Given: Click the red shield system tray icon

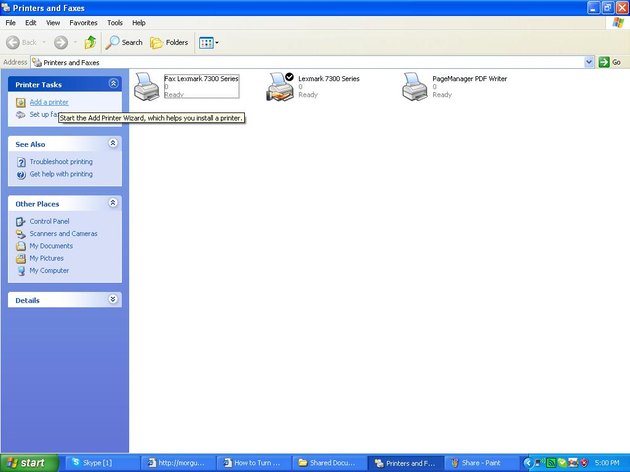Looking at the screenshot, I should click(584, 463).
